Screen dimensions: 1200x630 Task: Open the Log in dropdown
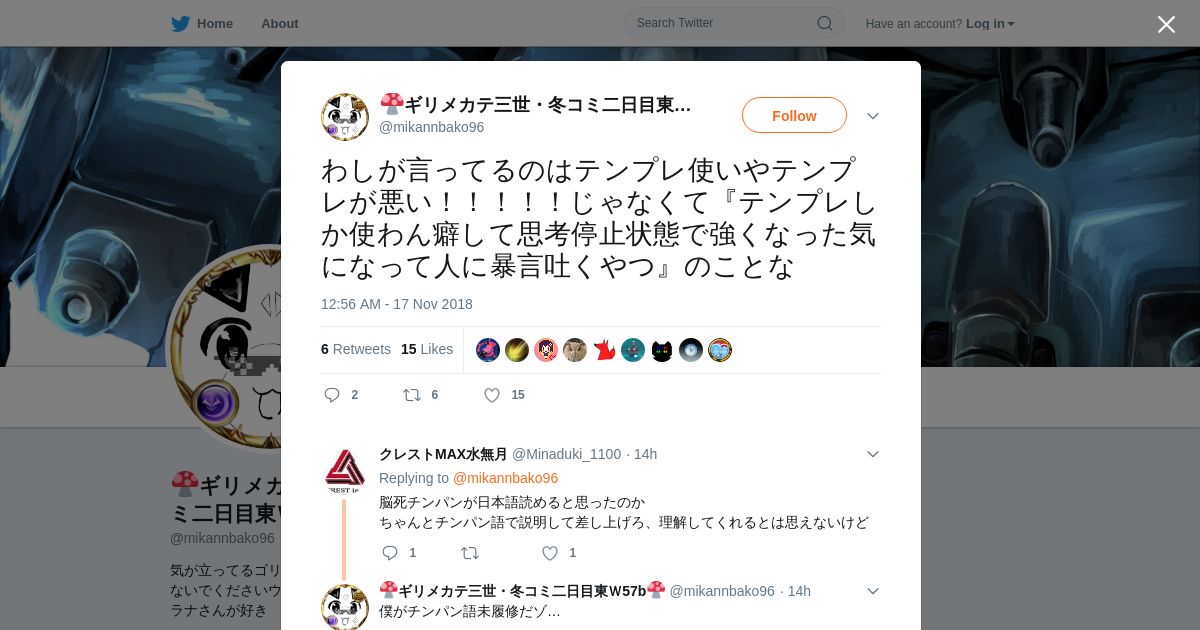990,24
